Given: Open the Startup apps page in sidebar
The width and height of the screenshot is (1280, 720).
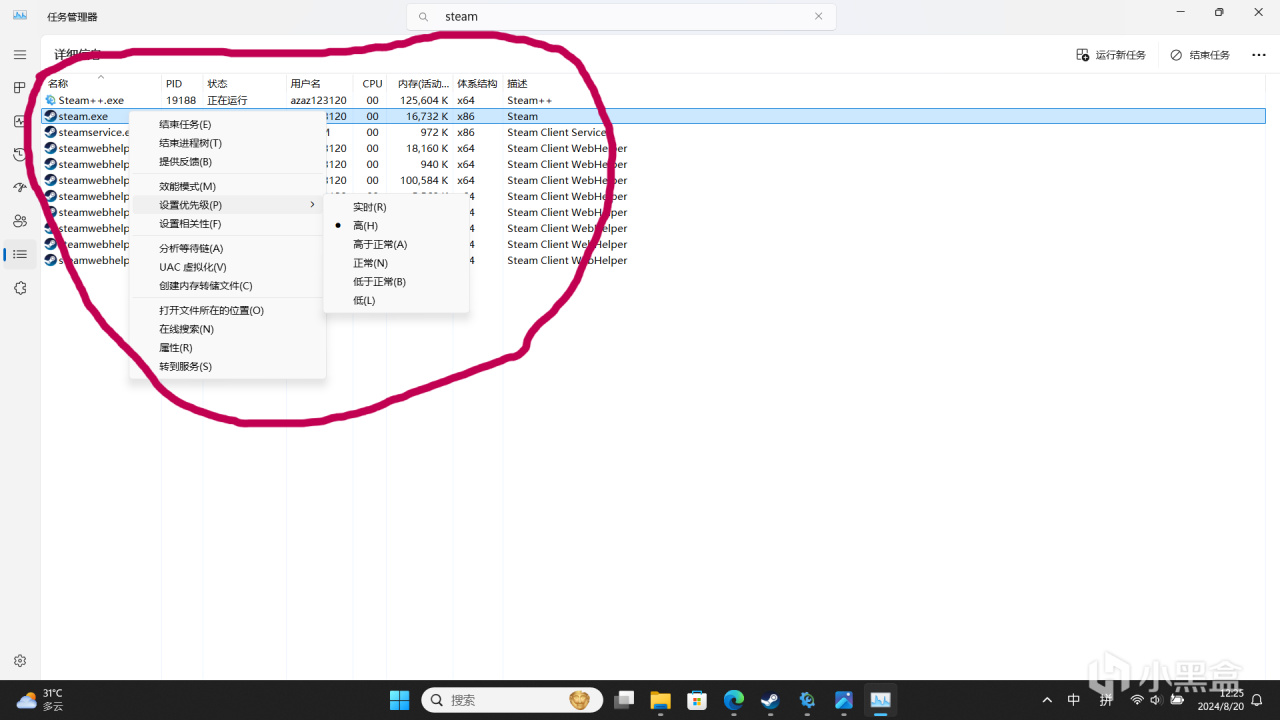Looking at the screenshot, I should tap(20, 188).
